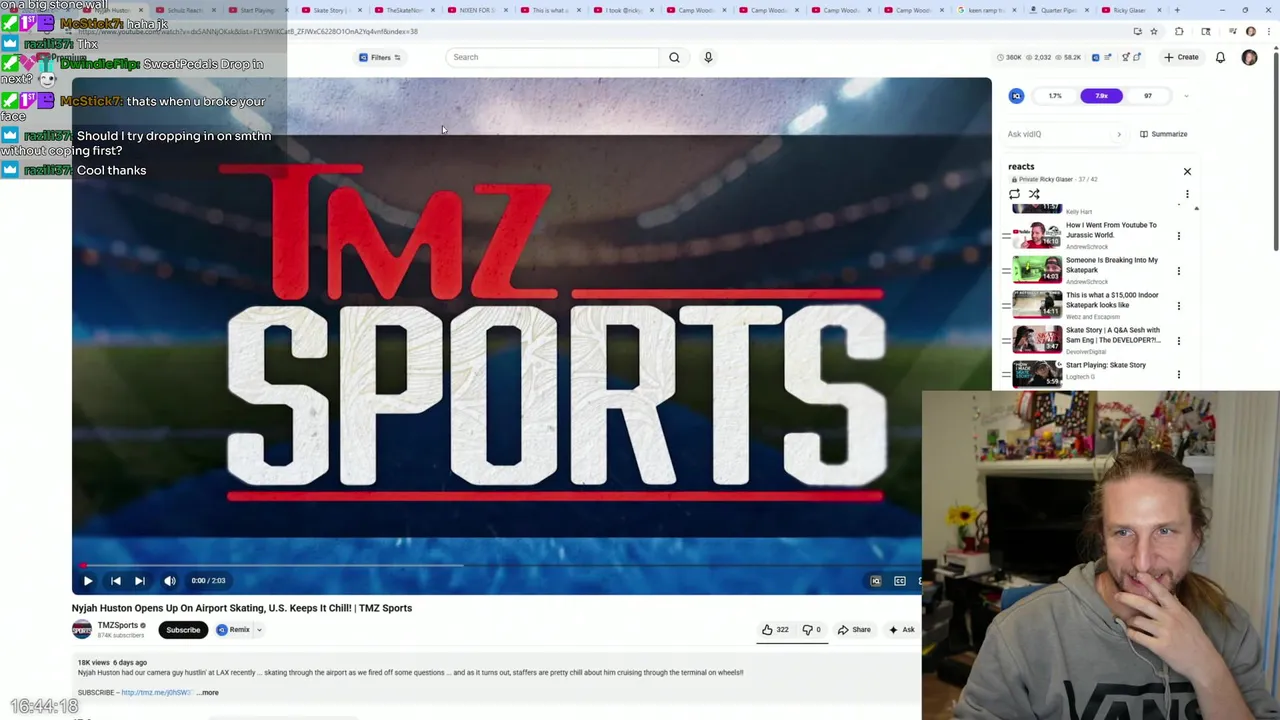This screenshot has width=1280, height=720.
Task: Submit Ask vidIQ arrow
Action: (1119, 134)
